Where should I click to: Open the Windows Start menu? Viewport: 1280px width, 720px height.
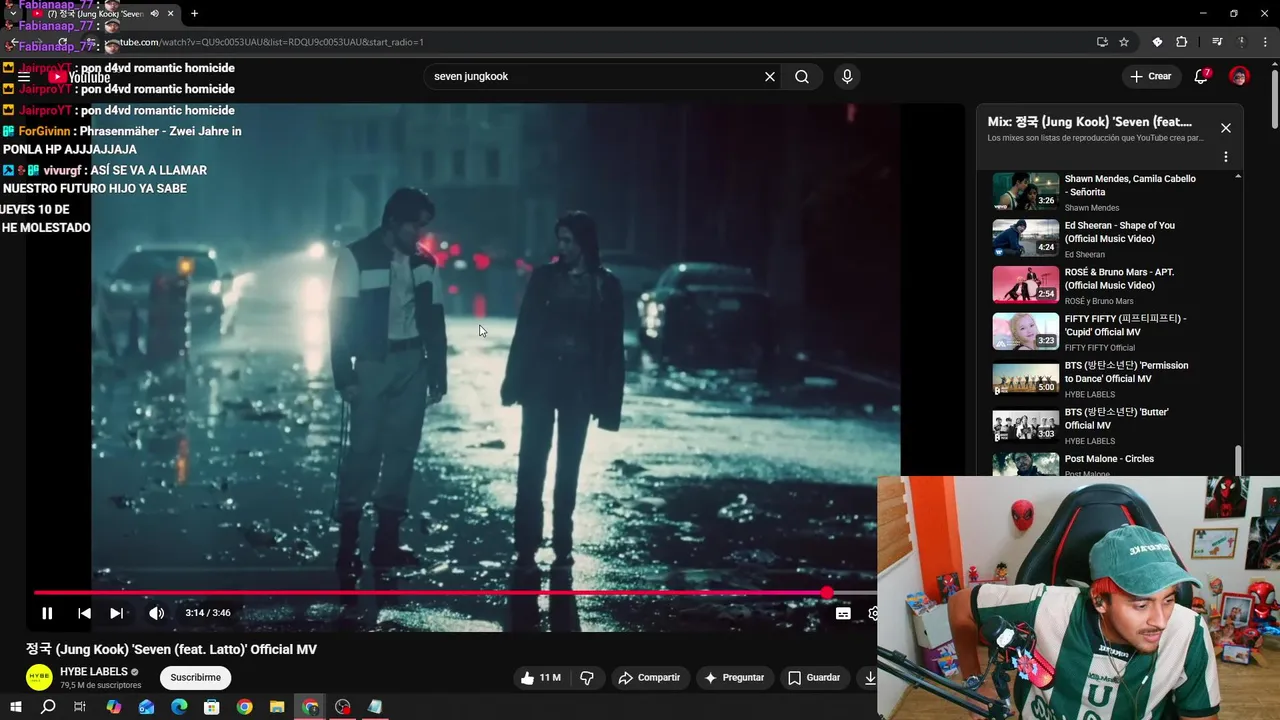point(15,707)
